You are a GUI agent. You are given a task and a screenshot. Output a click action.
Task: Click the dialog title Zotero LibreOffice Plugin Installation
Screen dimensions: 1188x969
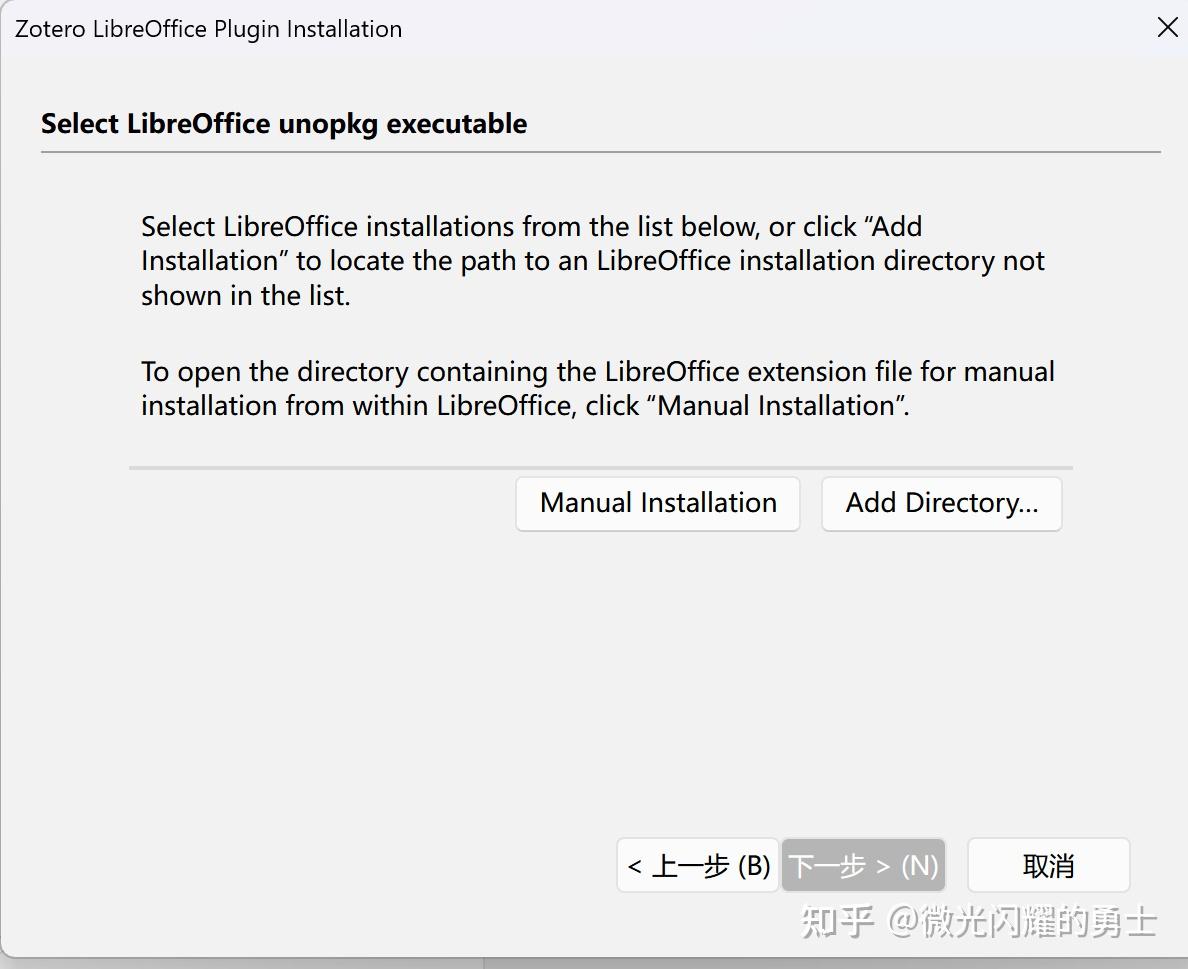tap(208, 29)
